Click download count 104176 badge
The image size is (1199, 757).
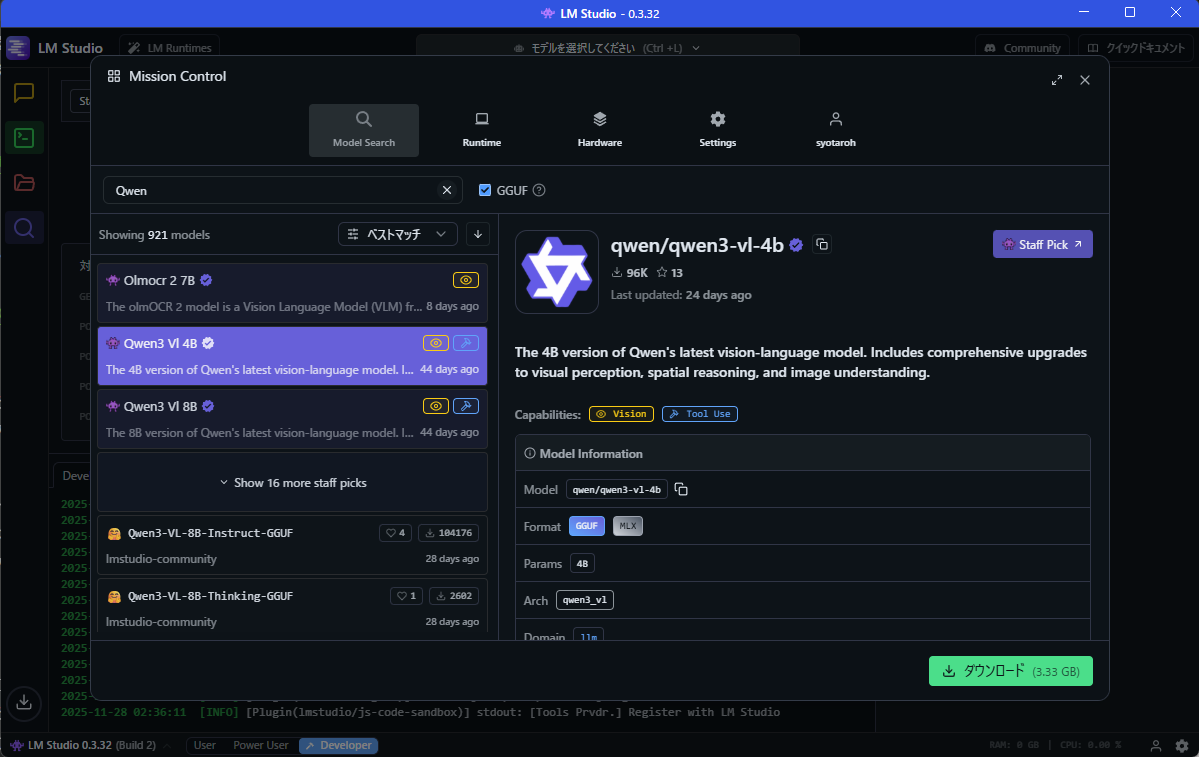coord(448,533)
